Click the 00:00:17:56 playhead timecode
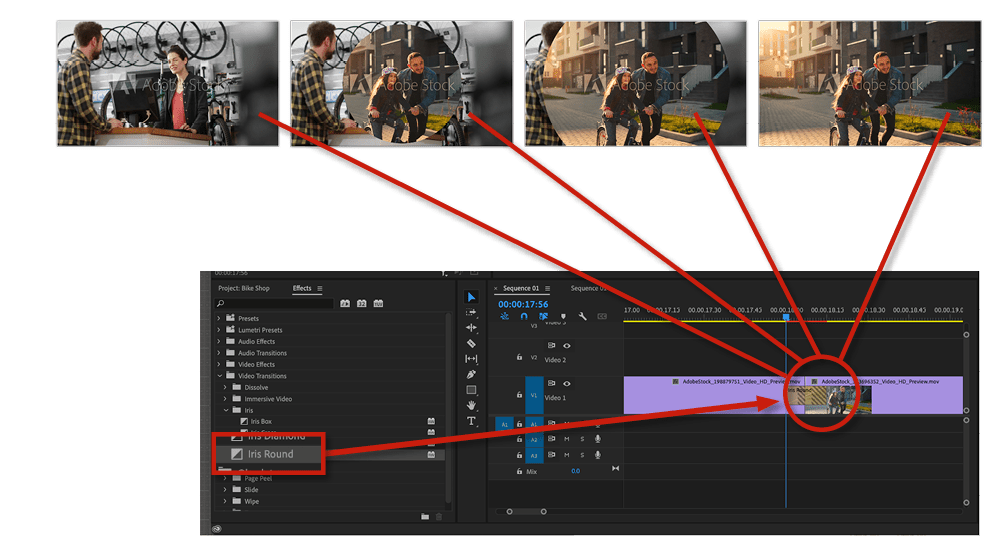This screenshot has height=550, width=1000. [523, 304]
